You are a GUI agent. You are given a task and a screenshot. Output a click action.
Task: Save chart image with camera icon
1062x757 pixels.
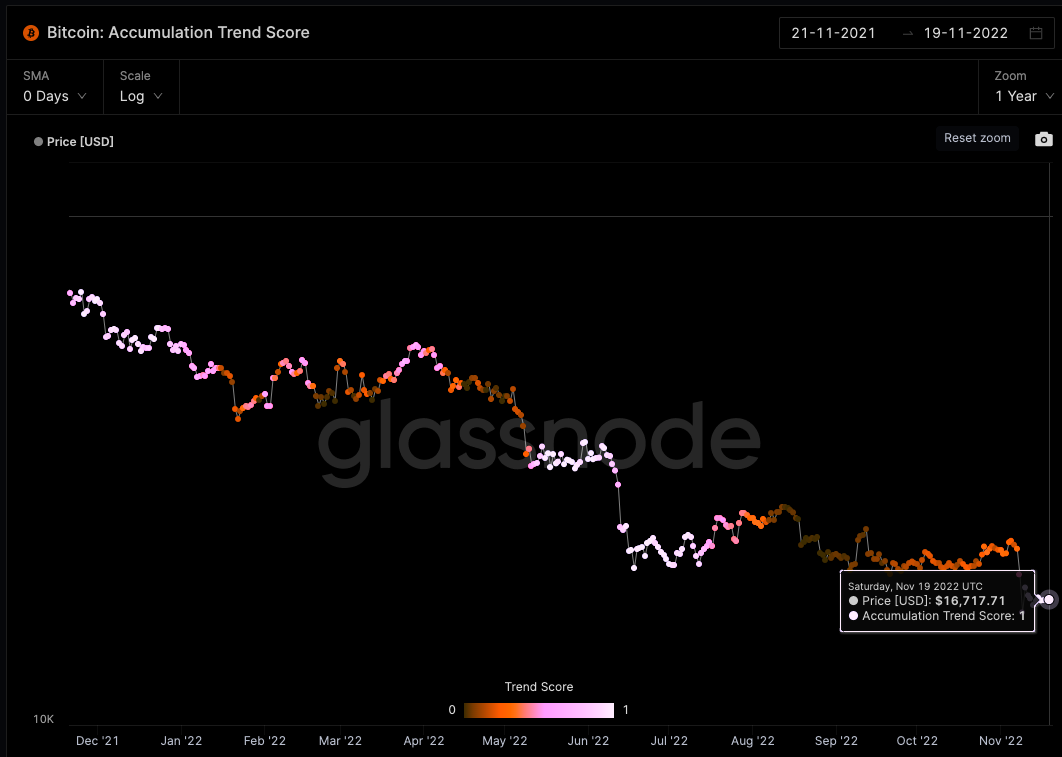tap(1044, 139)
